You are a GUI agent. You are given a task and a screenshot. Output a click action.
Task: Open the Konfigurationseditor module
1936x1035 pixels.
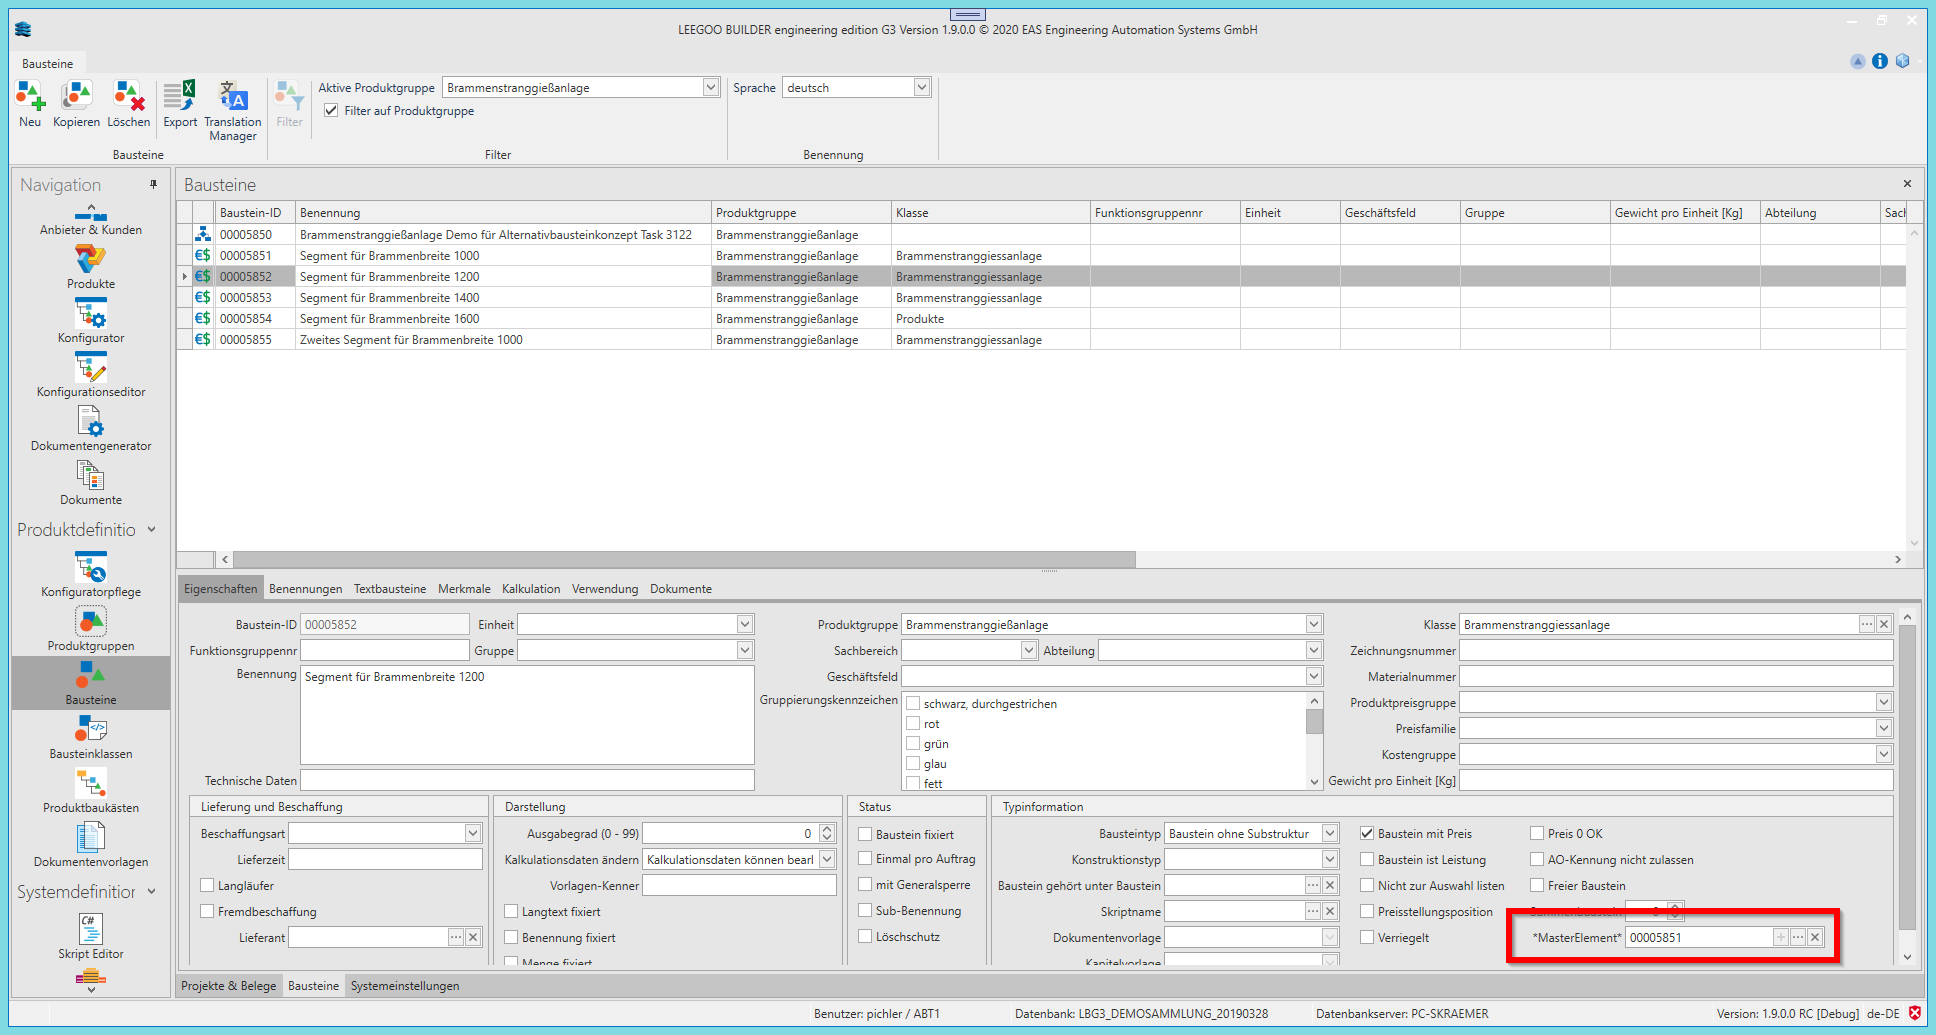91,375
